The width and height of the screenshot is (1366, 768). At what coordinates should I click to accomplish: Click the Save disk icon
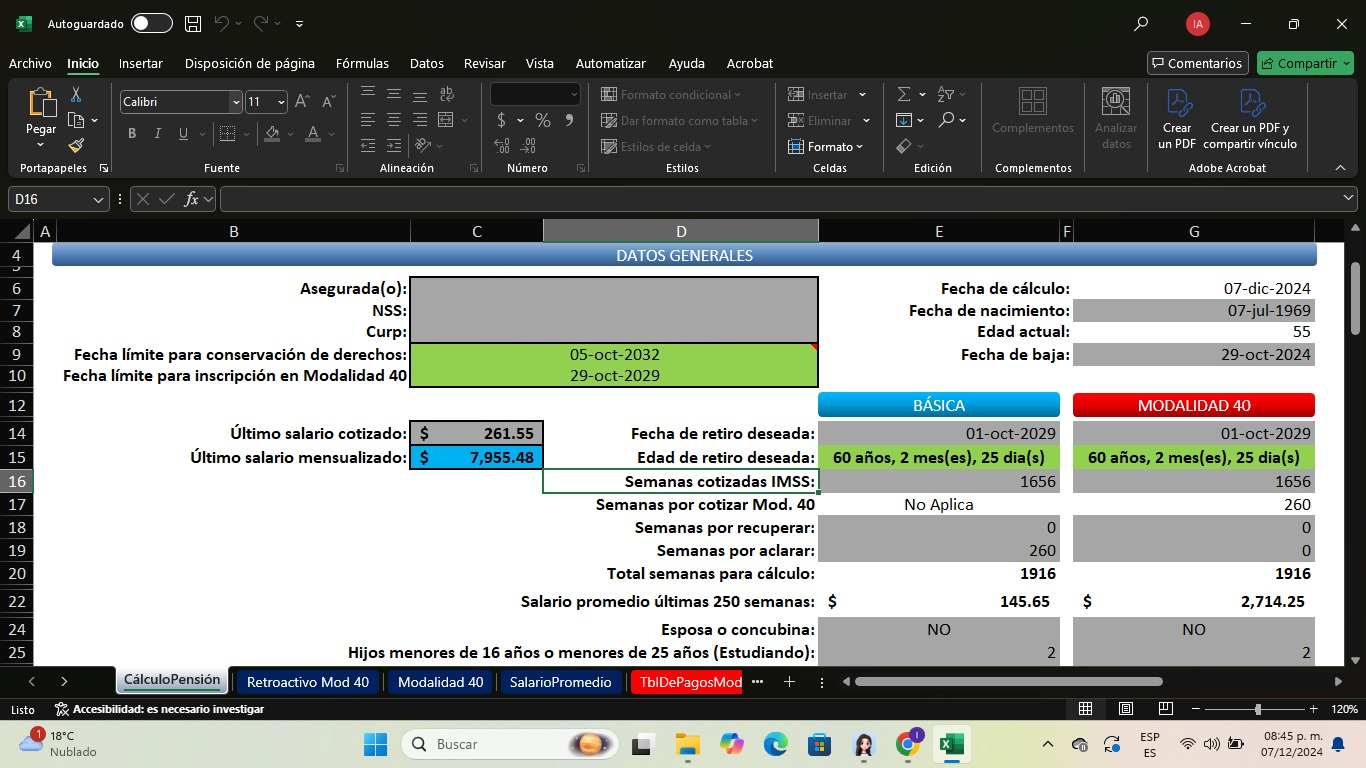point(193,23)
